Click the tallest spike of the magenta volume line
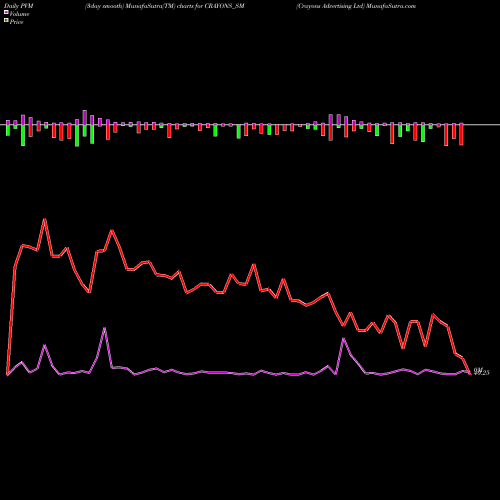This screenshot has height=500, width=500. [x=105, y=328]
